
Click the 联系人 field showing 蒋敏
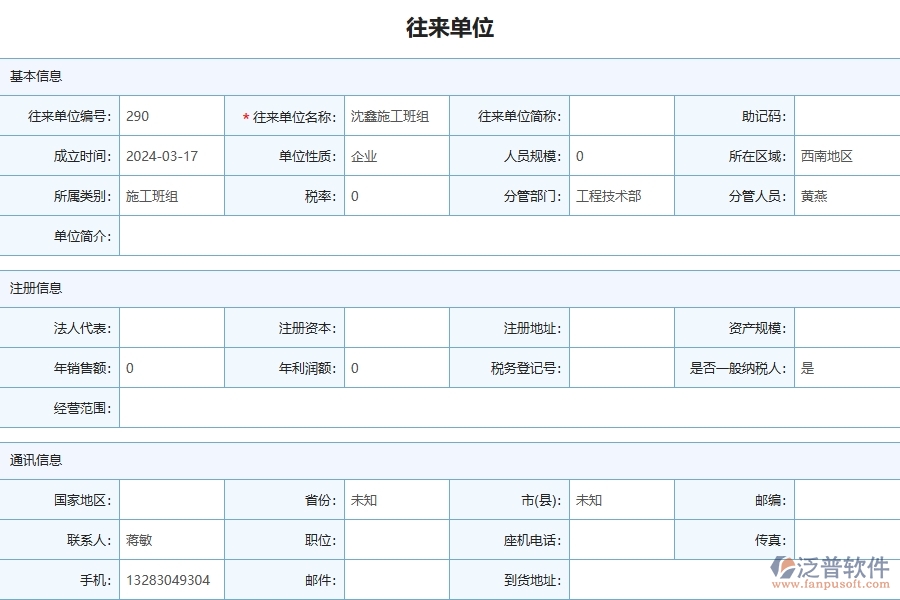pos(170,539)
